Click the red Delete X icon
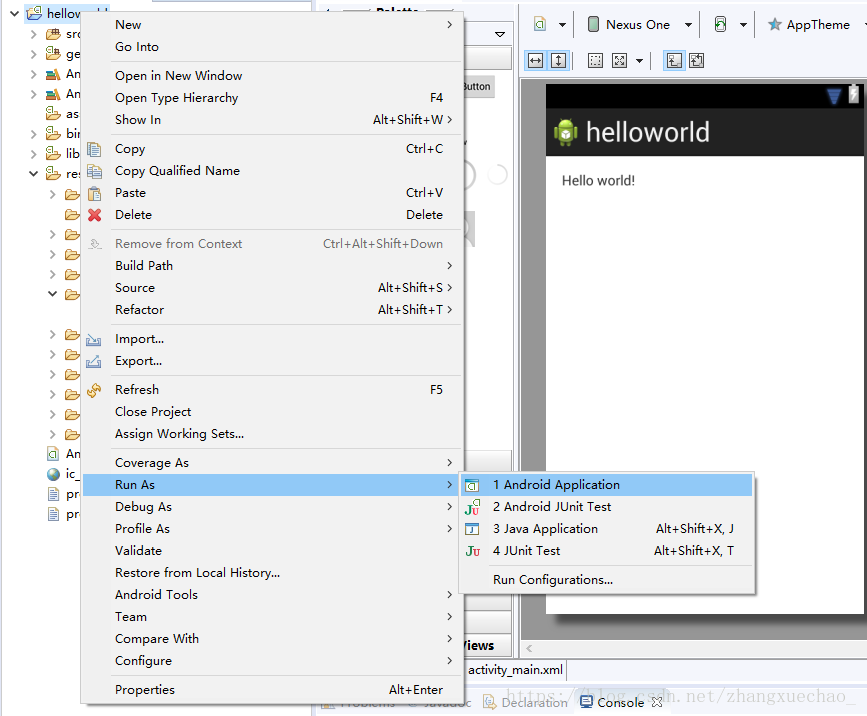Viewport: 867px width, 716px height. click(x=94, y=215)
